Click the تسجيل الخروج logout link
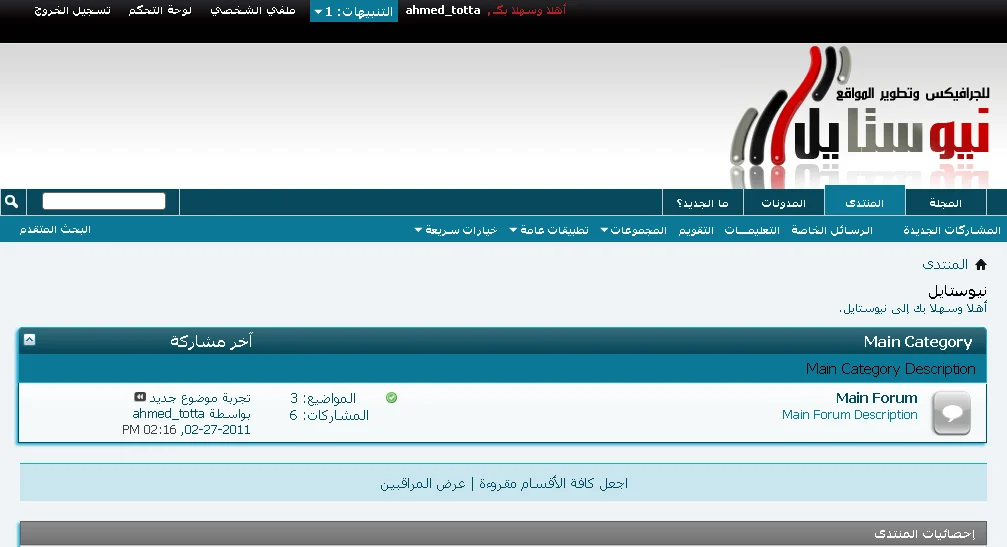 pyautogui.click(x=73, y=10)
